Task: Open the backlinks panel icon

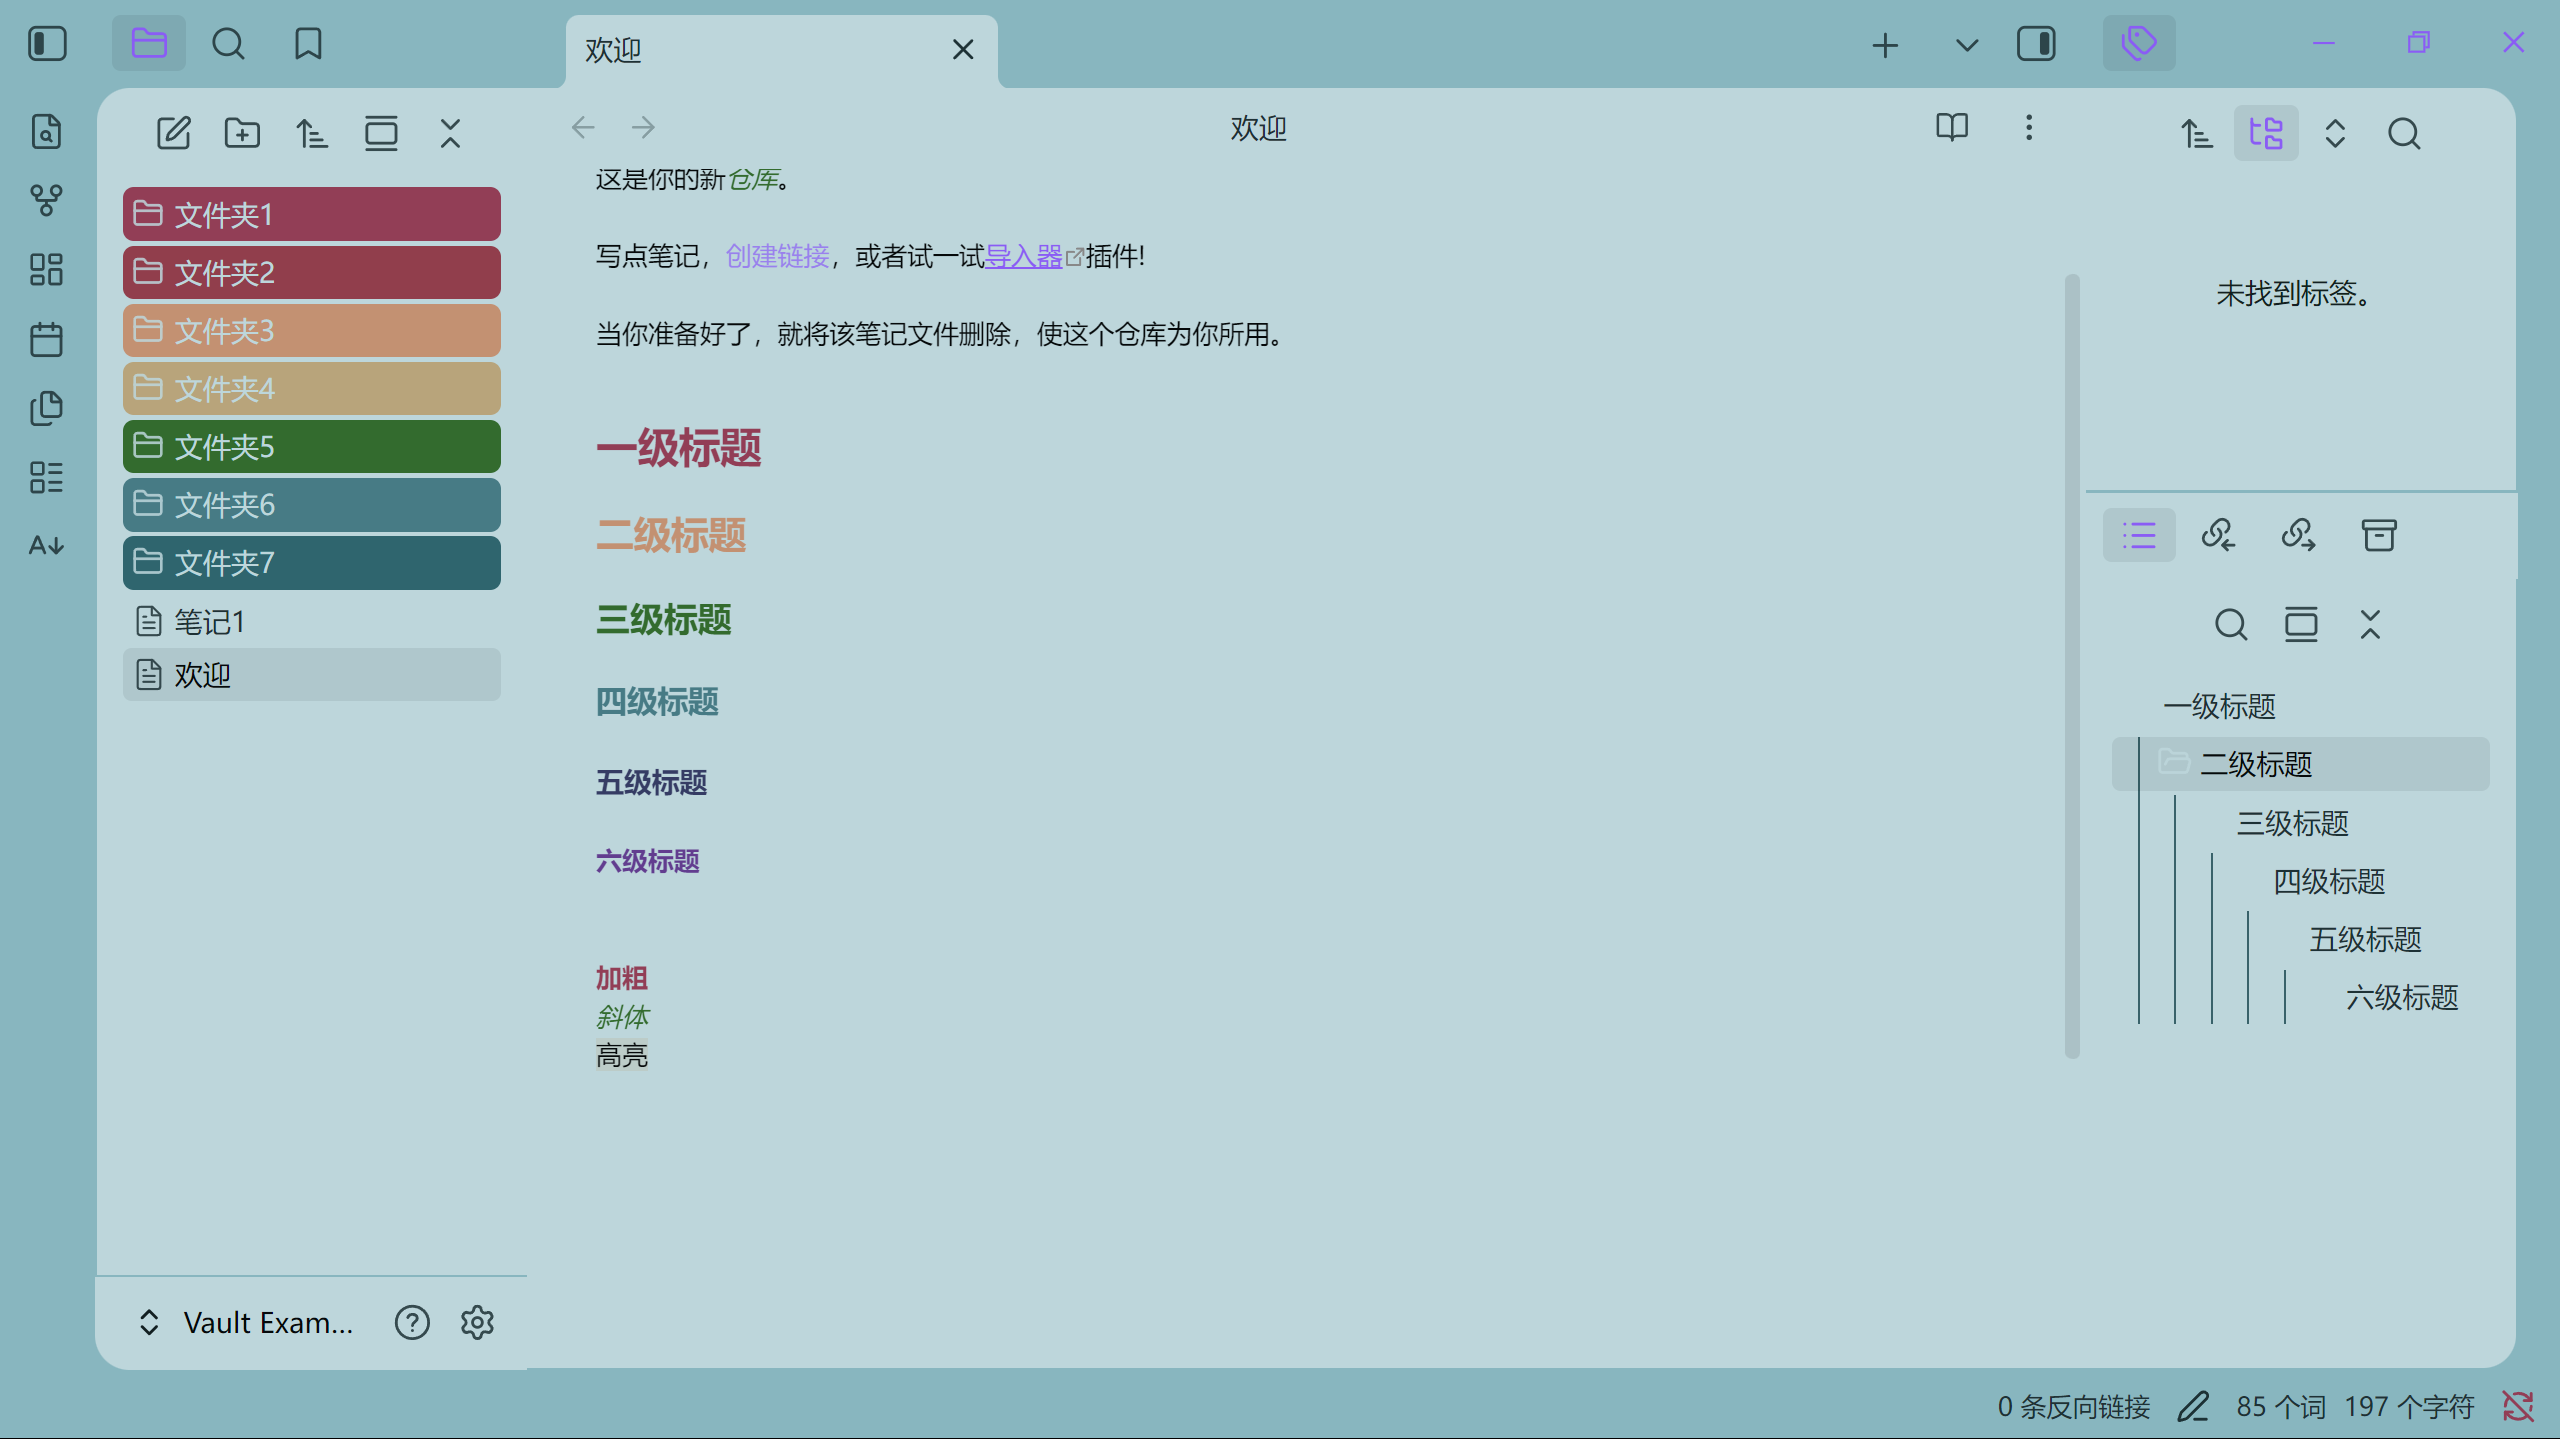Action: pyautogui.click(x=2218, y=535)
